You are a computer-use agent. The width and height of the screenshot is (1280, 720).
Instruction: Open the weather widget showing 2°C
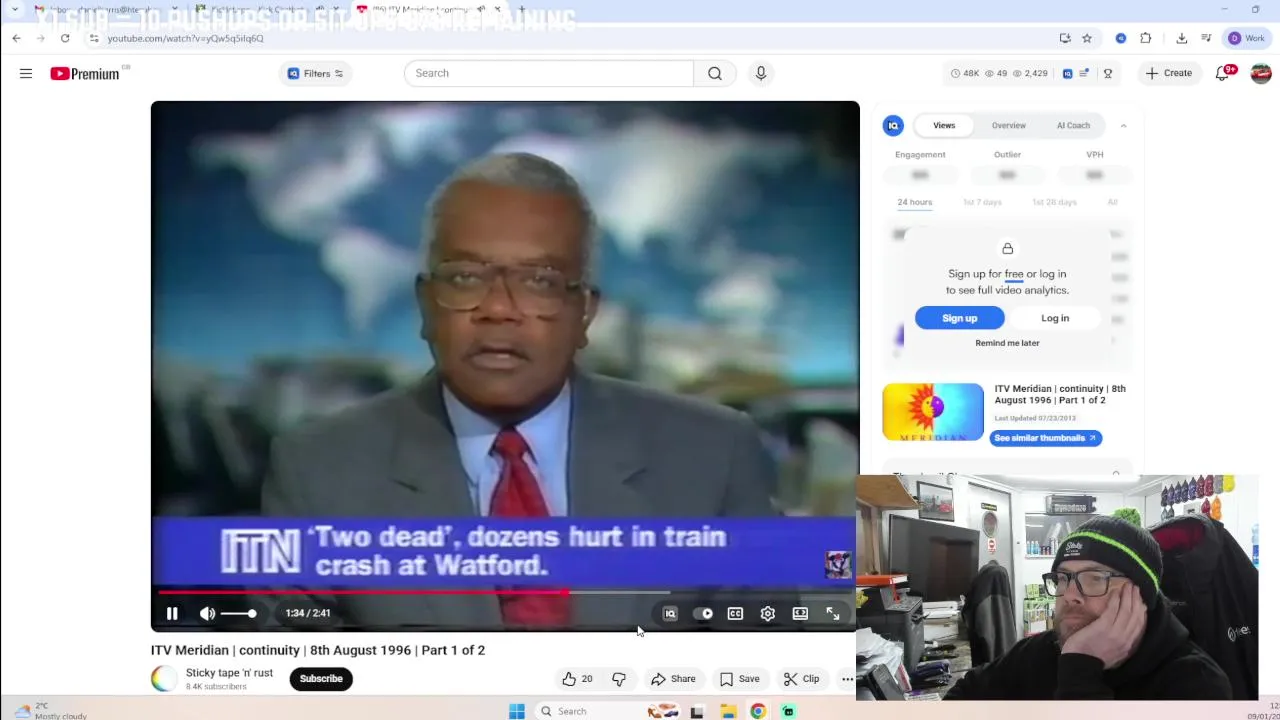click(x=50, y=711)
